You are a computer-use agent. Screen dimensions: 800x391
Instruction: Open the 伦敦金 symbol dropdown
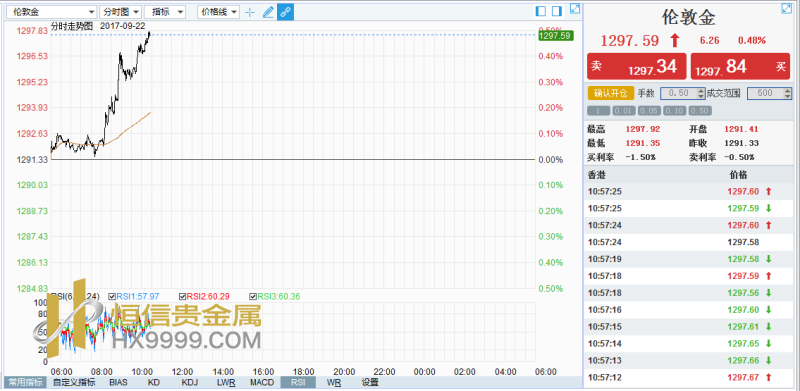52,12
